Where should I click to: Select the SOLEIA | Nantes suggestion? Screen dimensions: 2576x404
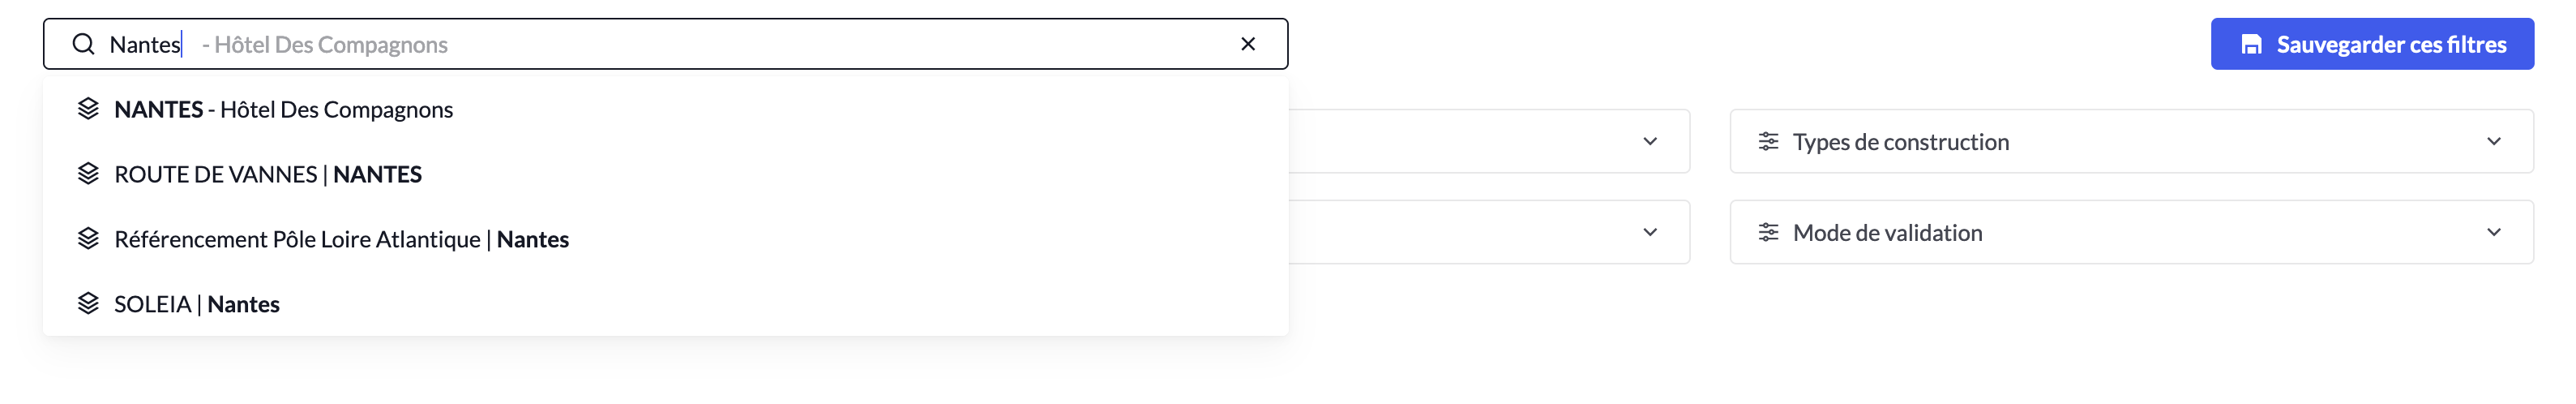click(197, 304)
